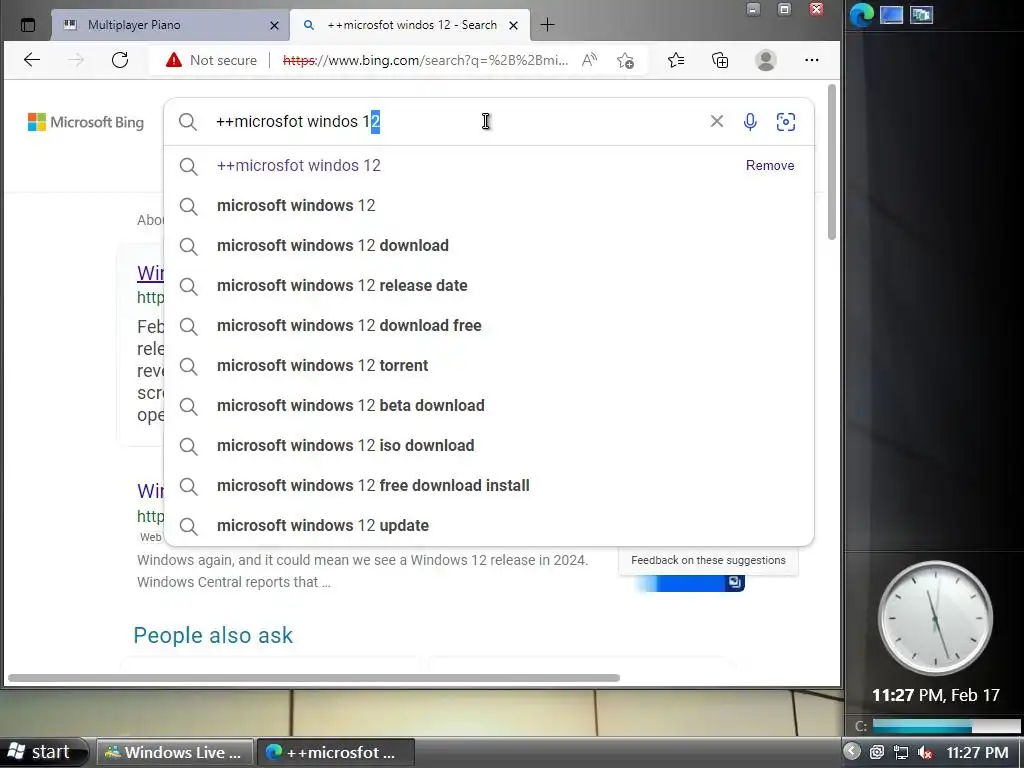Close the Multiplayer Piano tab
Viewport: 1024px width, 768px height.
click(274, 25)
